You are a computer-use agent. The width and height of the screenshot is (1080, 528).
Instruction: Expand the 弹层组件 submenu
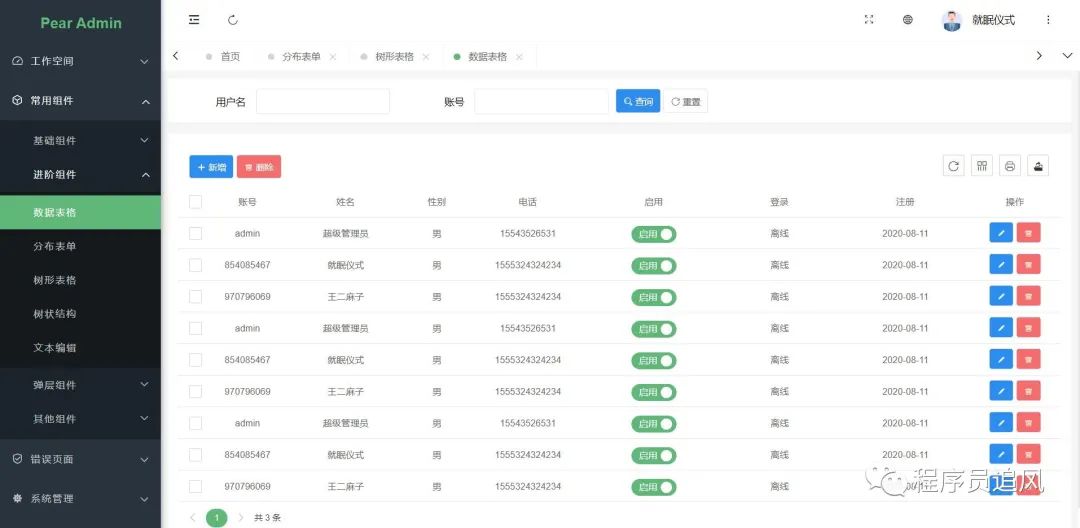click(x=81, y=385)
